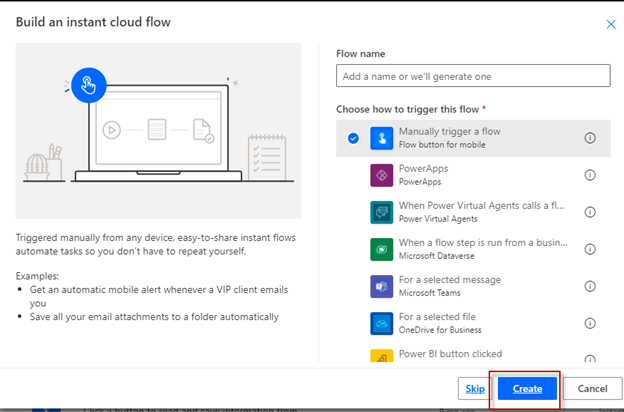Click the 'Save all your email attachments' example
This screenshot has width=624, height=412.
(154, 317)
